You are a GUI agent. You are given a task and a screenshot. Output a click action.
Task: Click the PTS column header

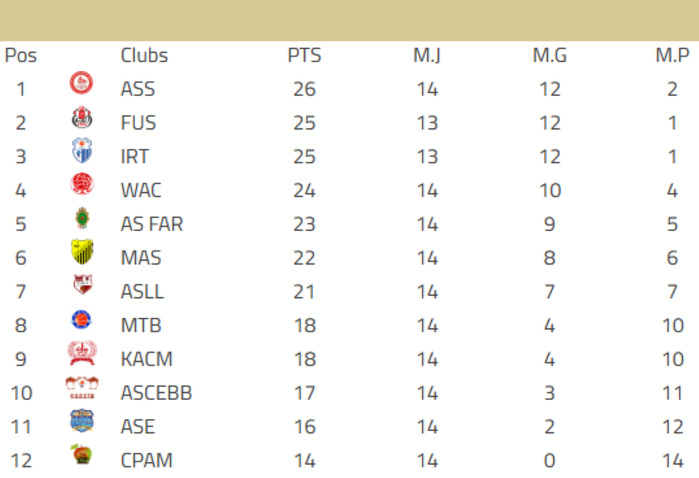coord(304,56)
